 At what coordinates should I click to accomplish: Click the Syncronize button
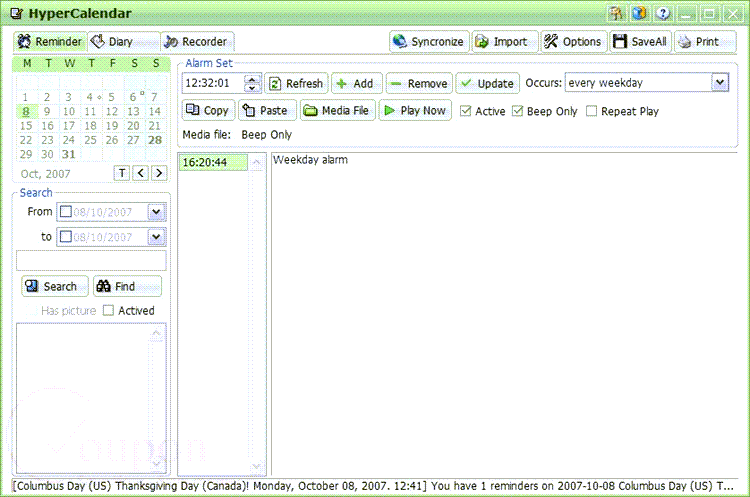(429, 42)
